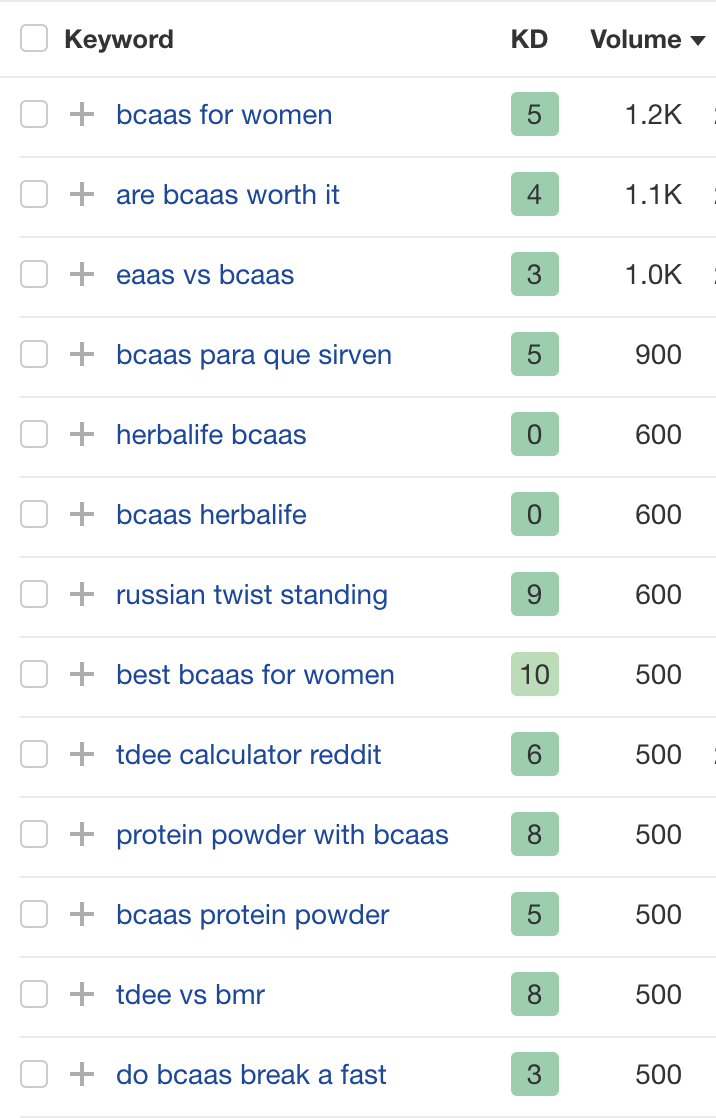Click the plus icon for 'do bcaas break a fast'
716x1118 pixels.
coord(81,1074)
